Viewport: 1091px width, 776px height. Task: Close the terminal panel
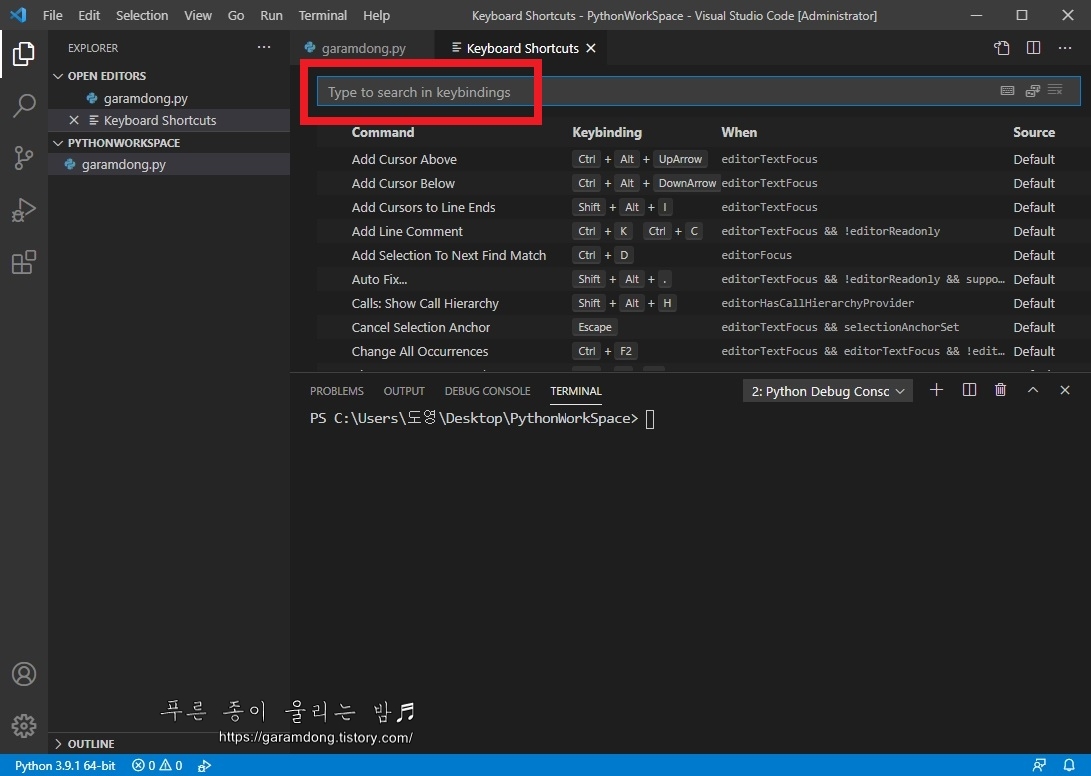coord(1065,390)
